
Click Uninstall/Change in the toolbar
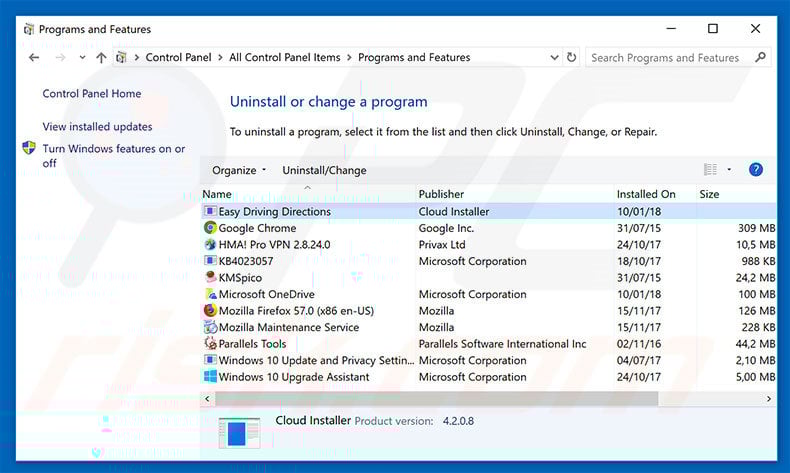coord(324,170)
